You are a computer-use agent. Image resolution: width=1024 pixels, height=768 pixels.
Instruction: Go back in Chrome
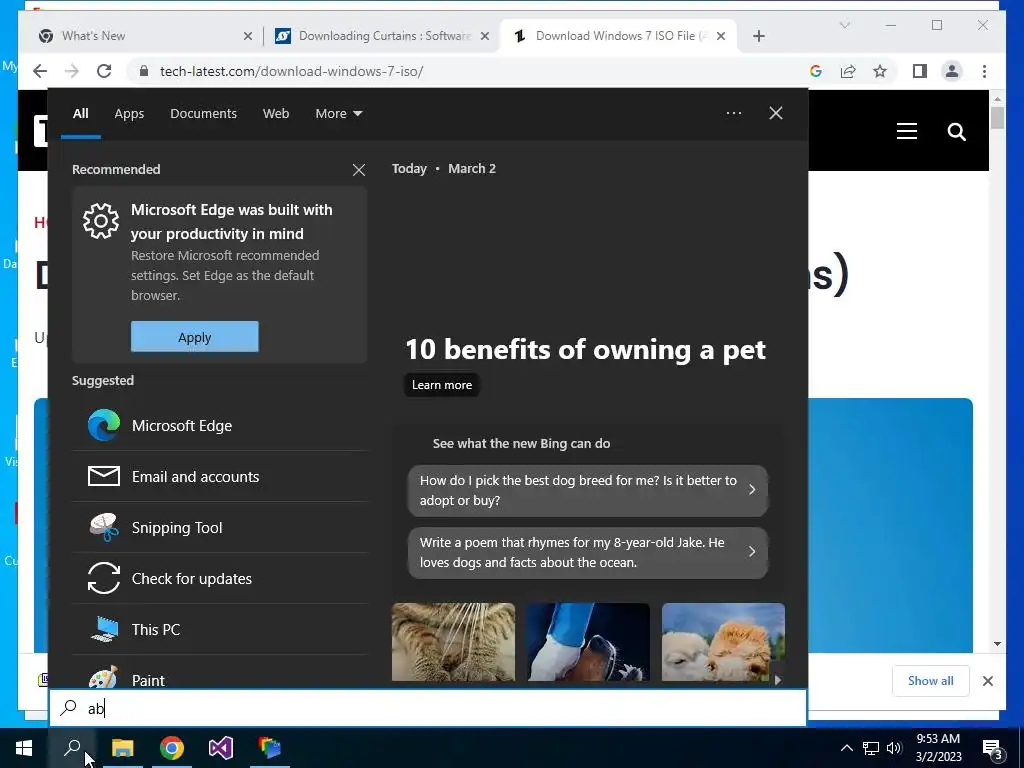pos(40,71)
